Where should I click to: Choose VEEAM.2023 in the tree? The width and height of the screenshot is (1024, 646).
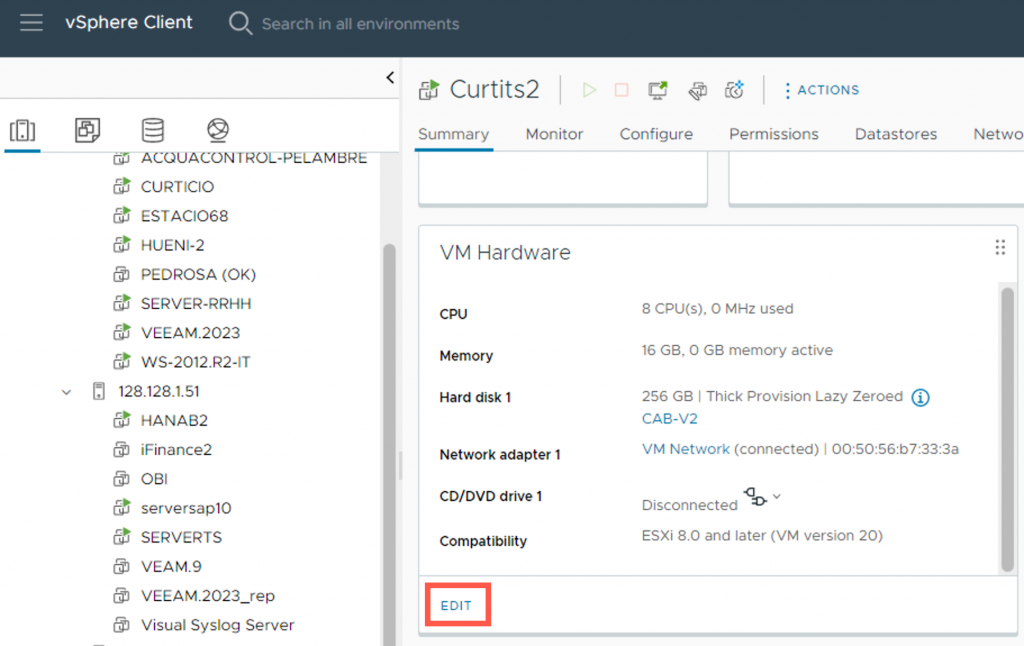click(190, 333)
